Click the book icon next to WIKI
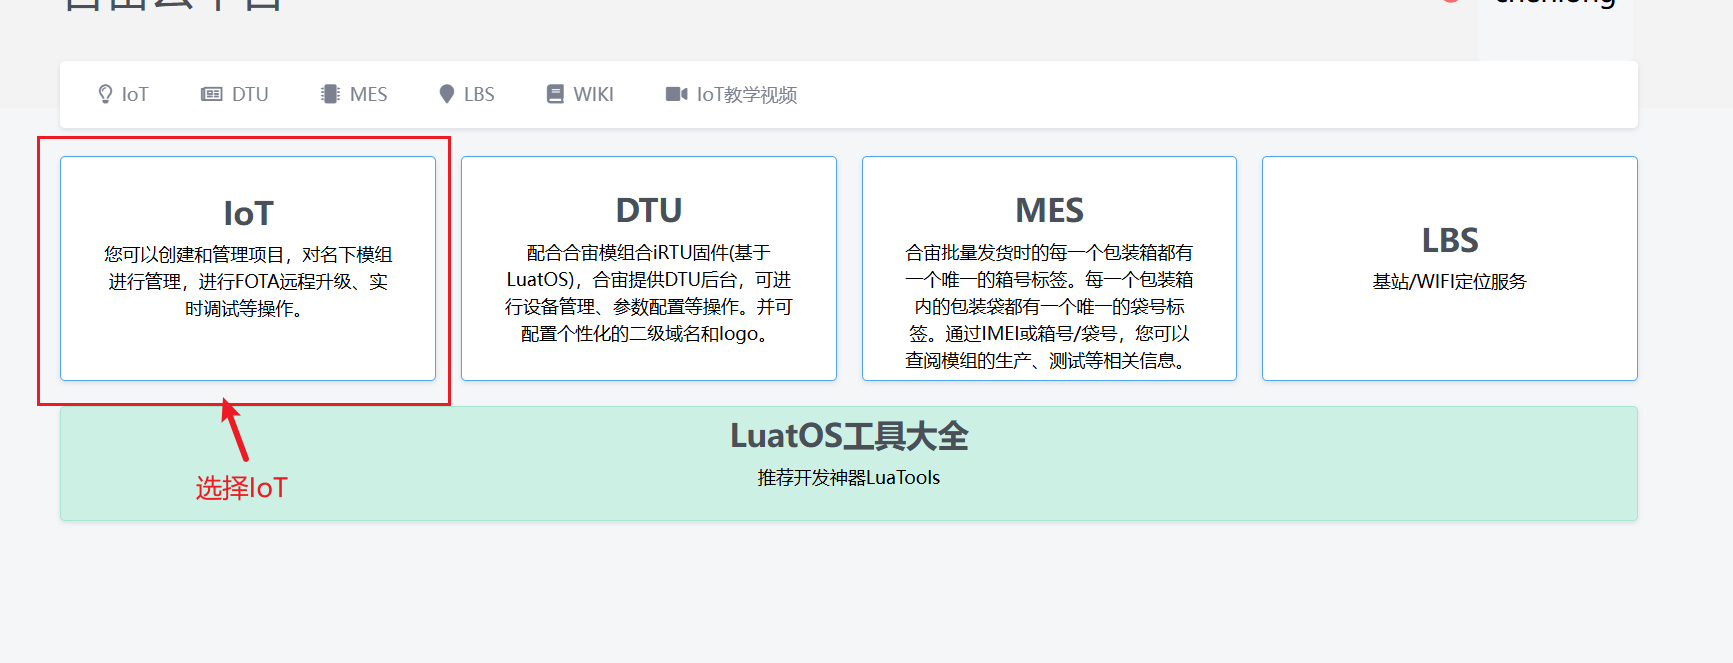The width and height of the screenshot is (1733, 663). click(x=555, y=94)
